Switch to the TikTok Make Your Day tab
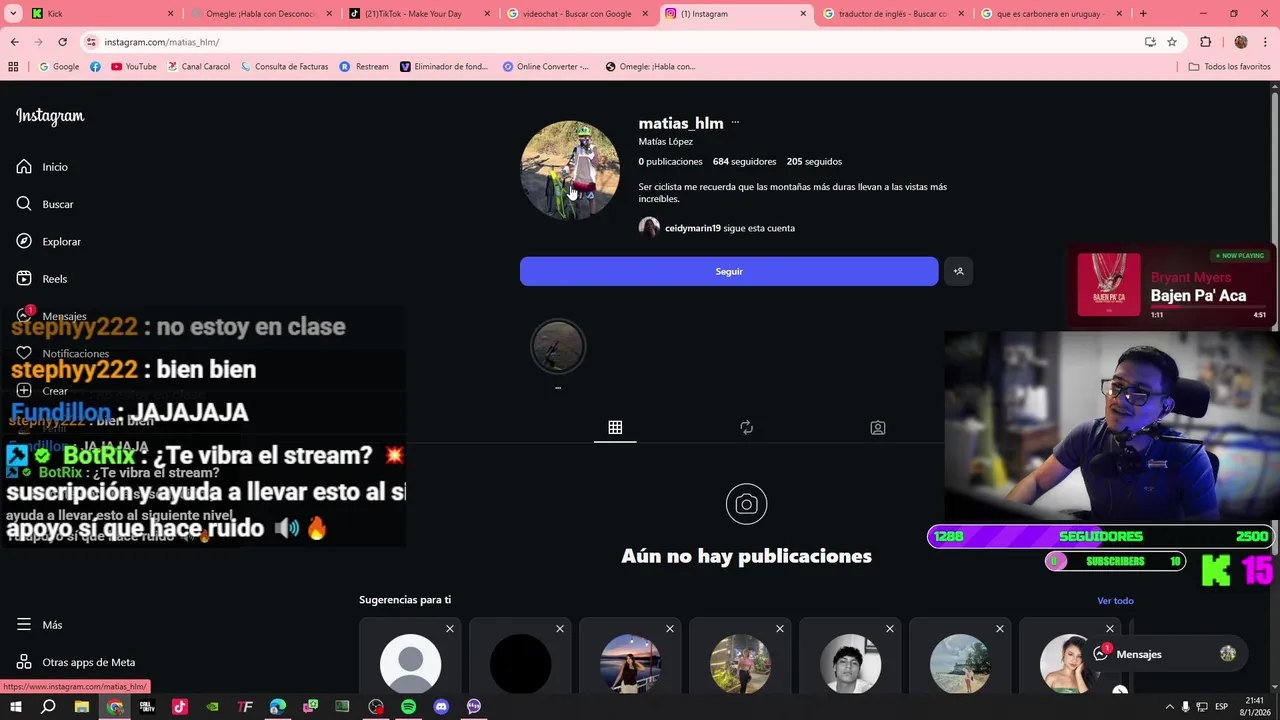The width and height of the screenshot is (1280, 720). tap(420, 14)
